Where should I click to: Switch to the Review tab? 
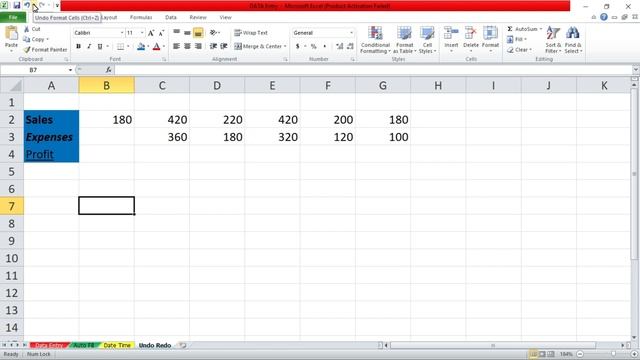pyautogui.click(x=198, y=17)
